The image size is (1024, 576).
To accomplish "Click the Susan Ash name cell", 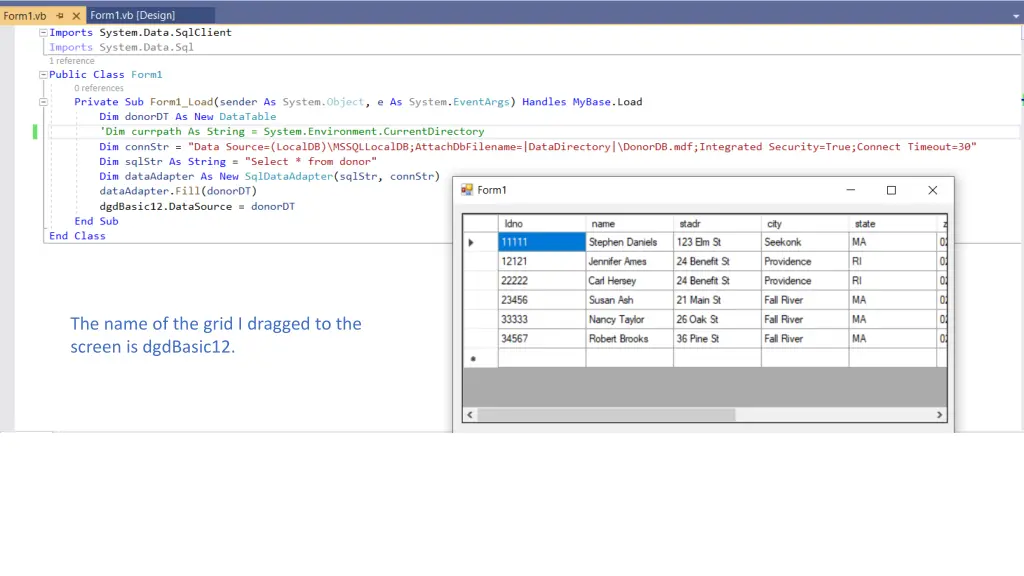I will pyautogui.click(x=630, y=300).
